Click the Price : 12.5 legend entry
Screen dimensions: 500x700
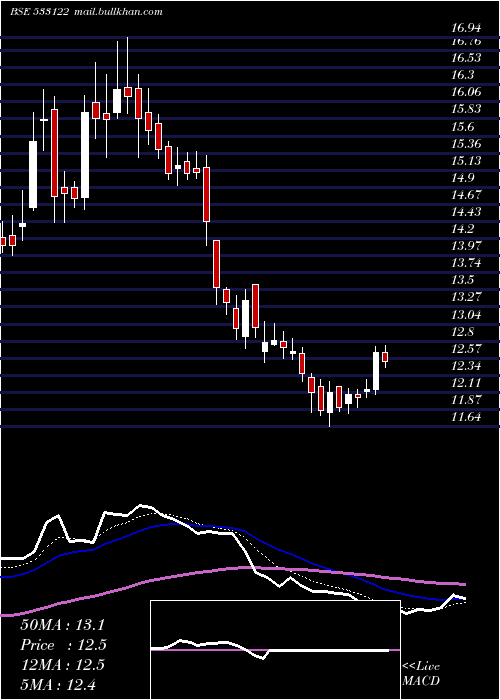[x=64, y=645]
